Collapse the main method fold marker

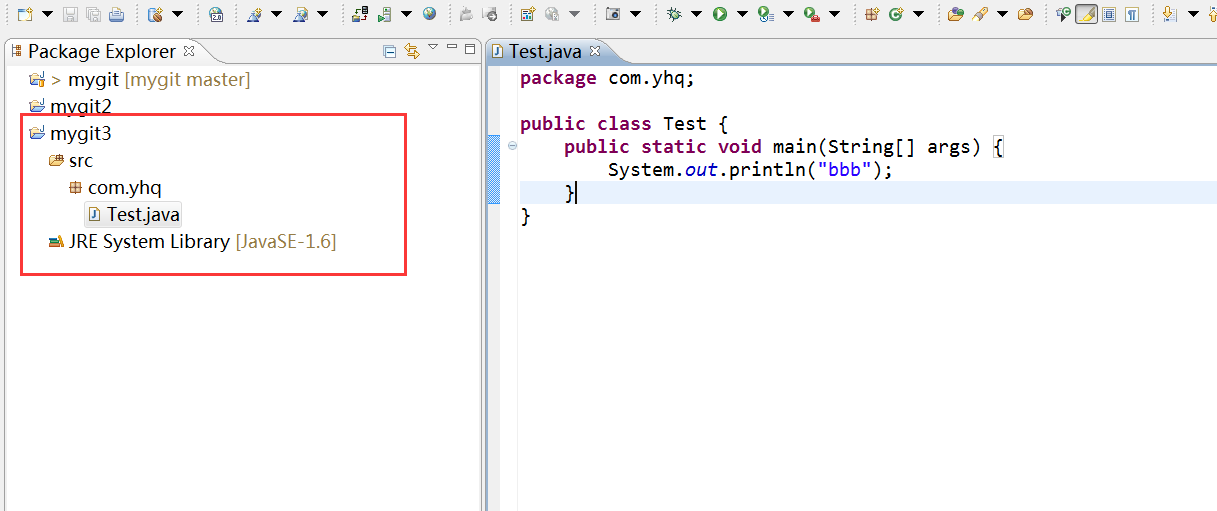(x=512, y=146)
